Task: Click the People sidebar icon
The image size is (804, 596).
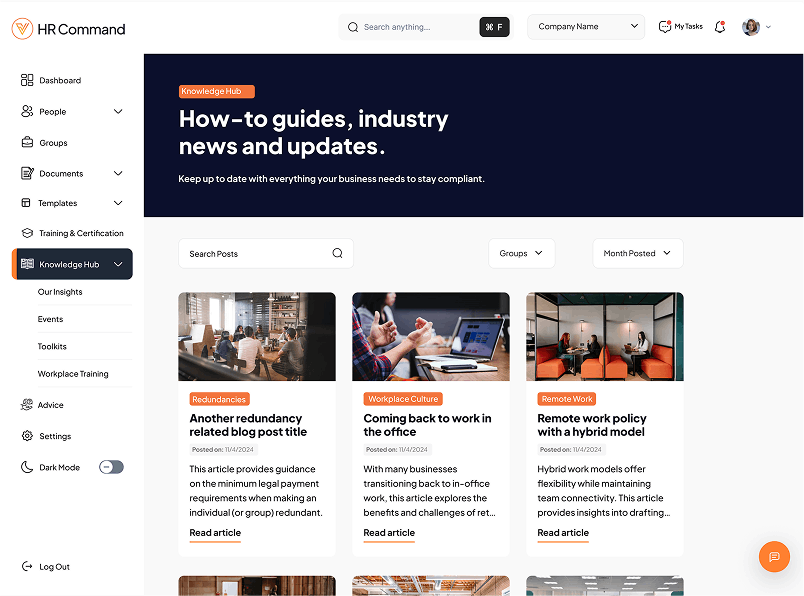Action: [27, 111]
